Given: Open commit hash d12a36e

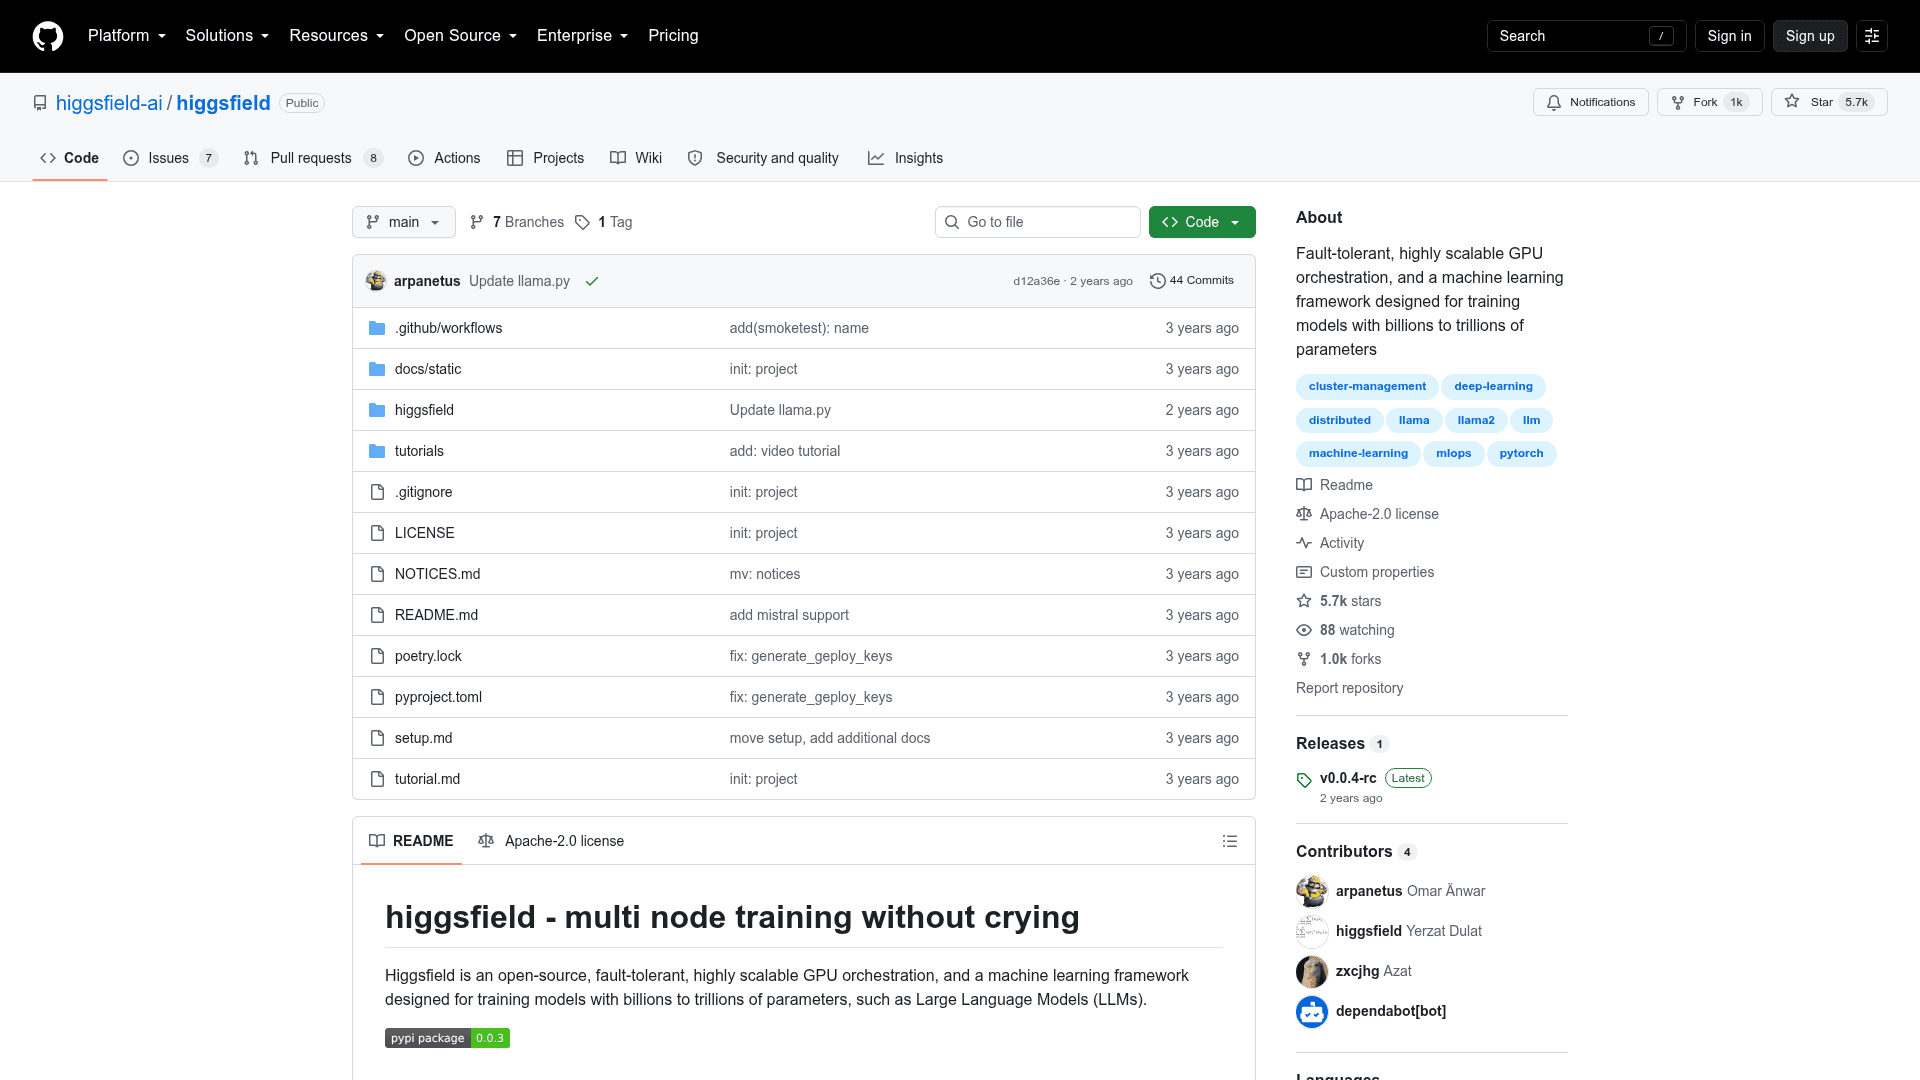Looking at the screenshot, I should pos(1036,281).
